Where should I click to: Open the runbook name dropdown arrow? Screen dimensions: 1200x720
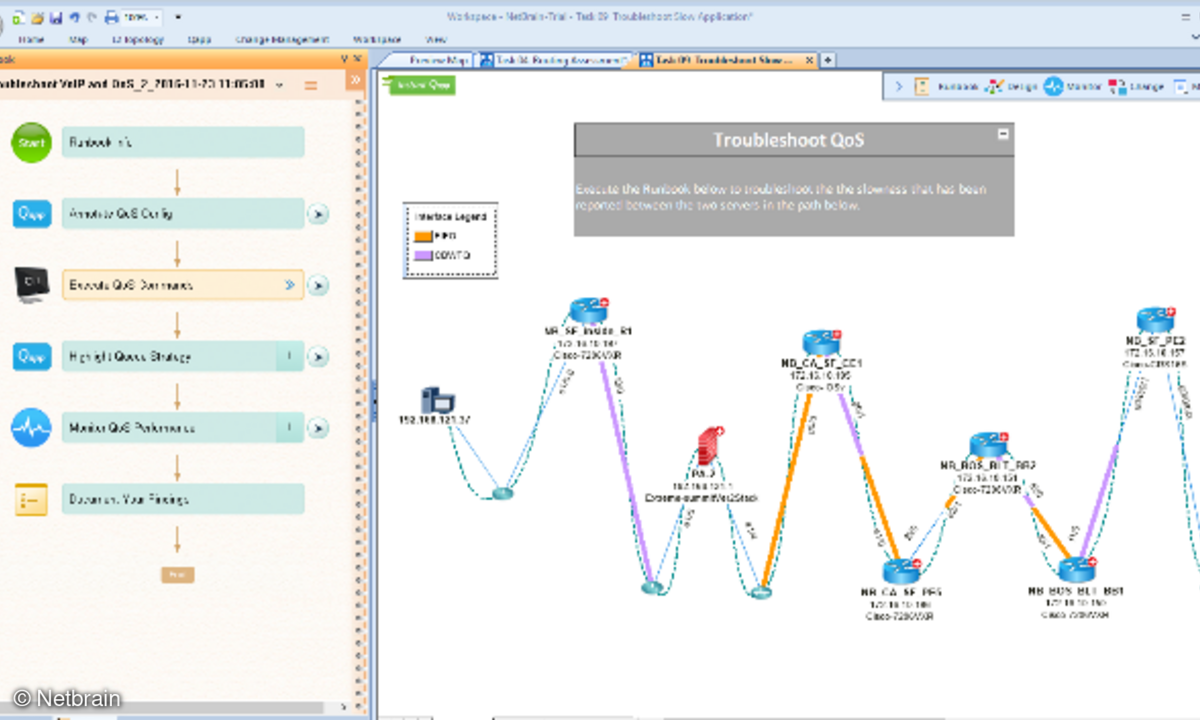pyautogui.click(x=279, y=85)
